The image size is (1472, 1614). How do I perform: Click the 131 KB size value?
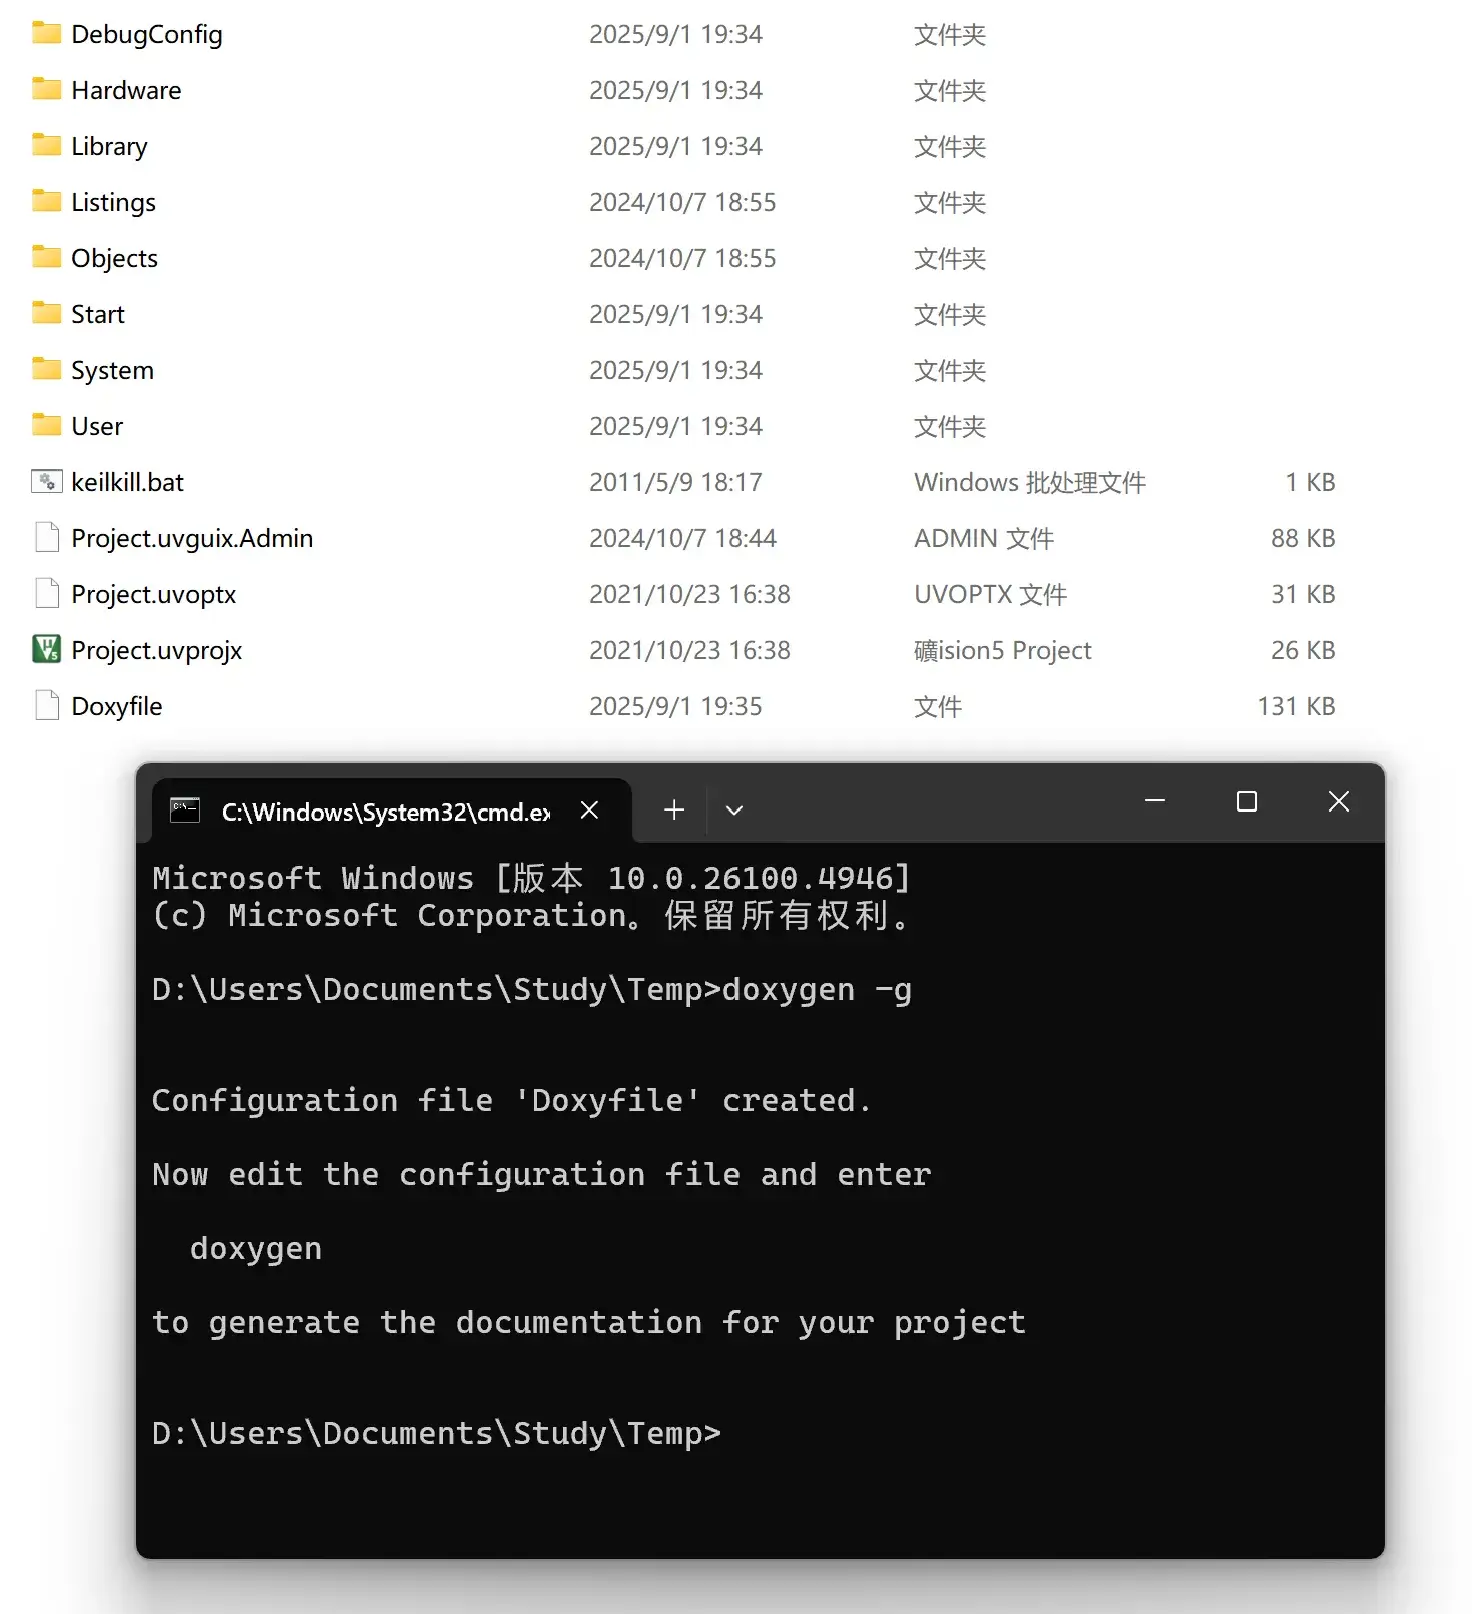[x=1296, y=706]
